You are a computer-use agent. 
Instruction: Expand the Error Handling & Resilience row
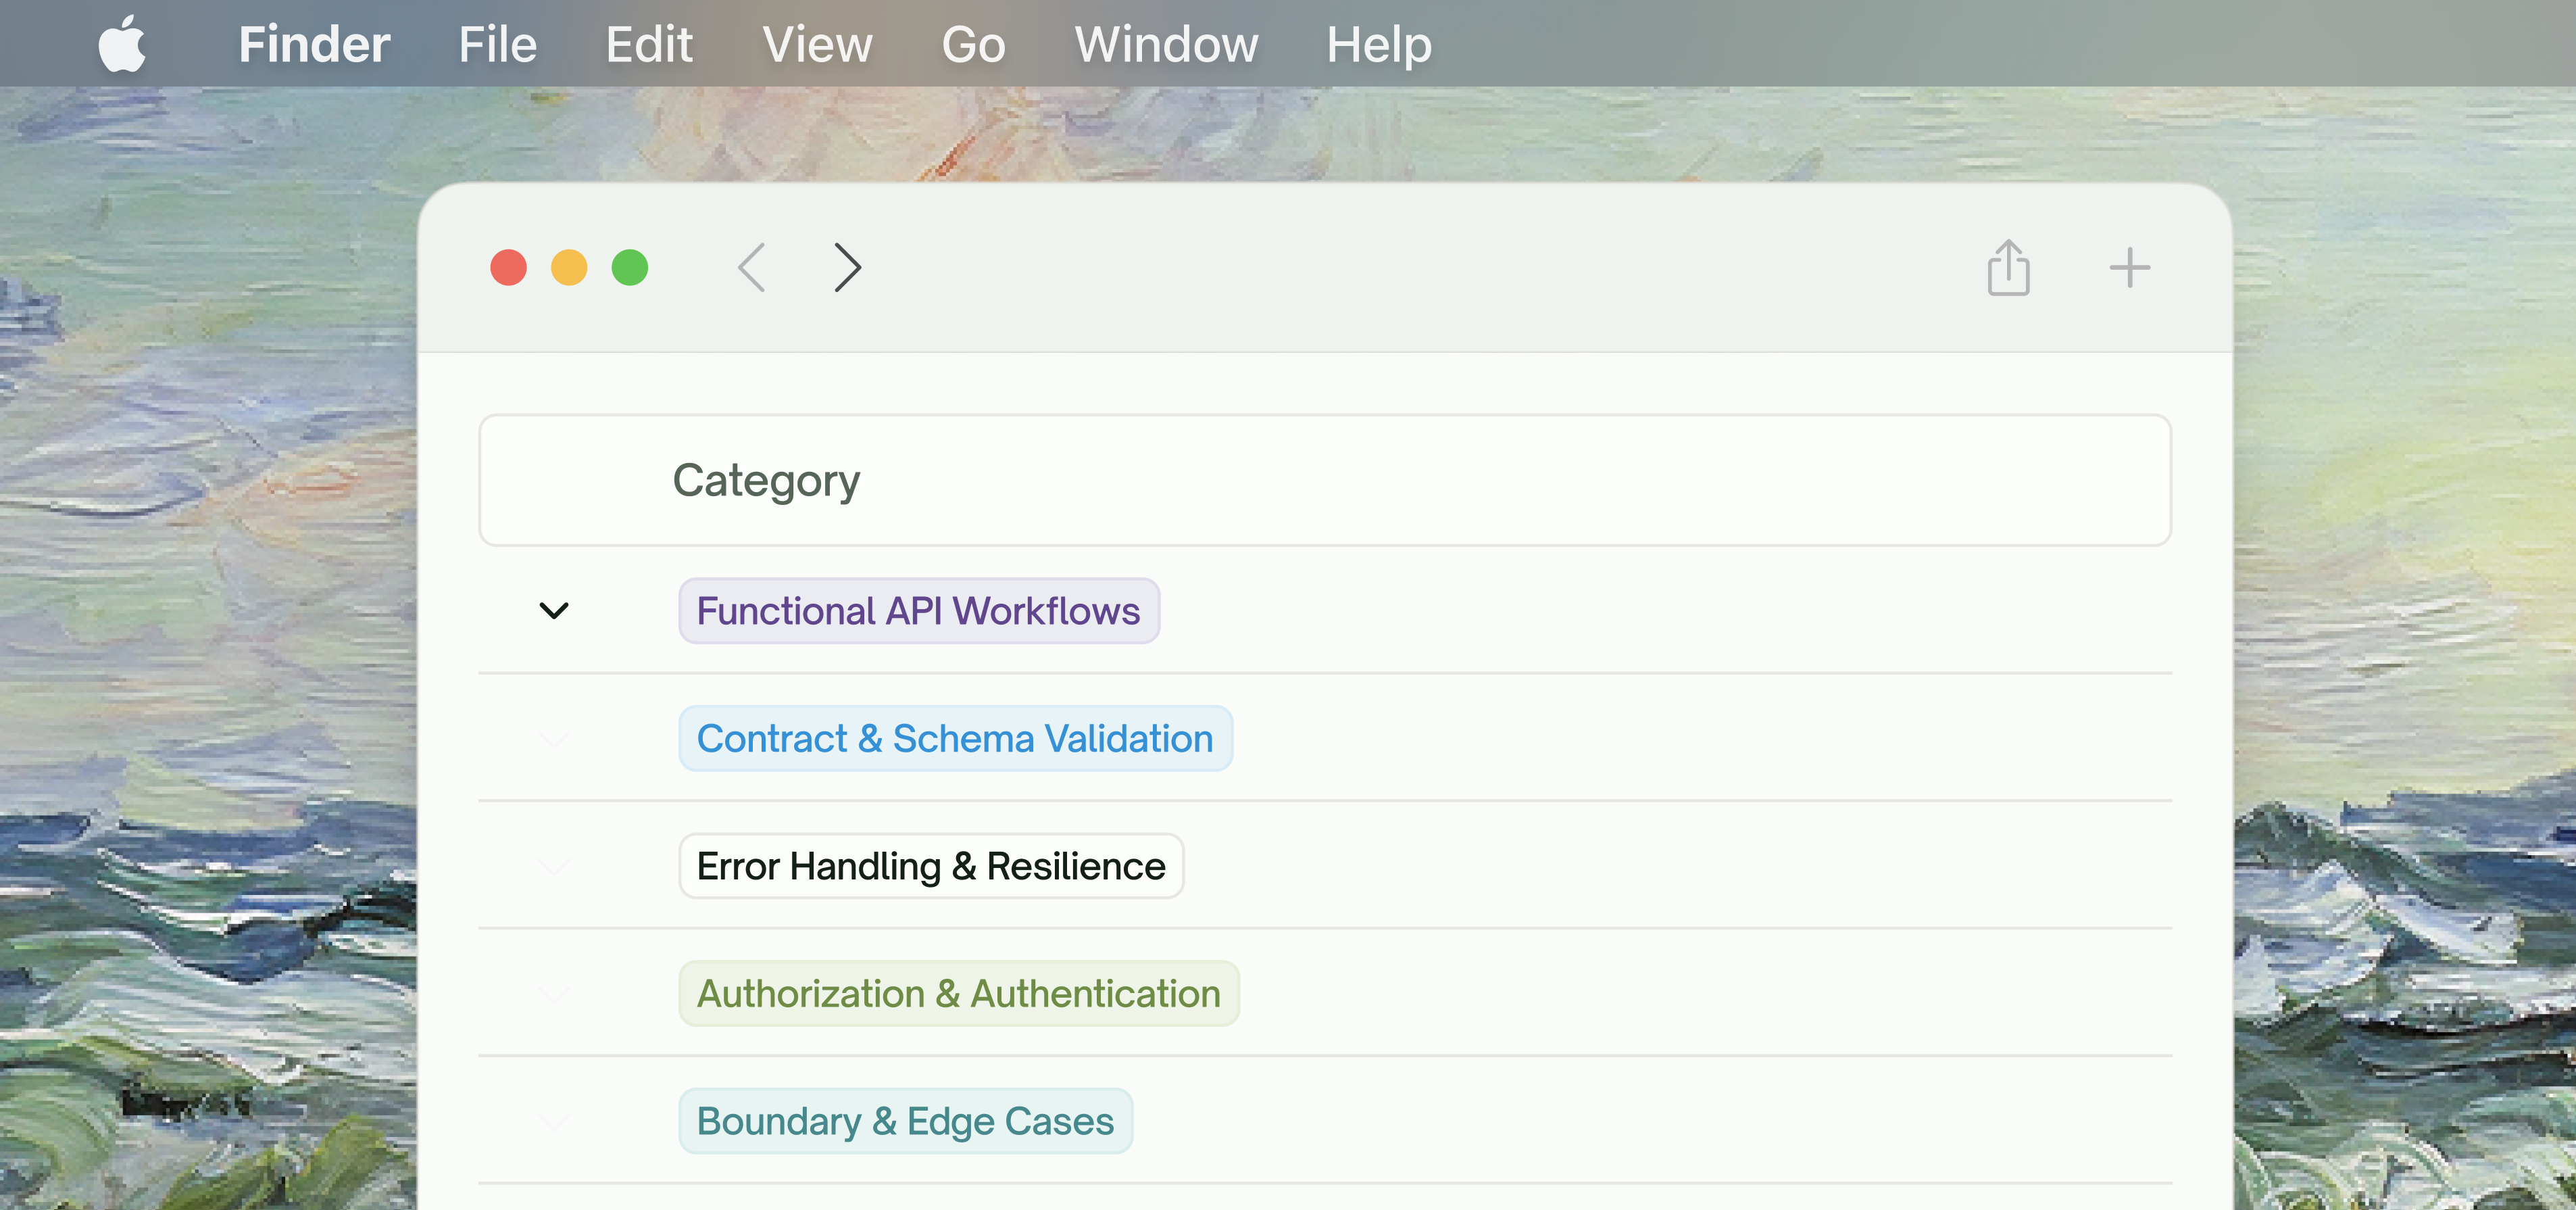pyautogui.click(x=554, y=866)
